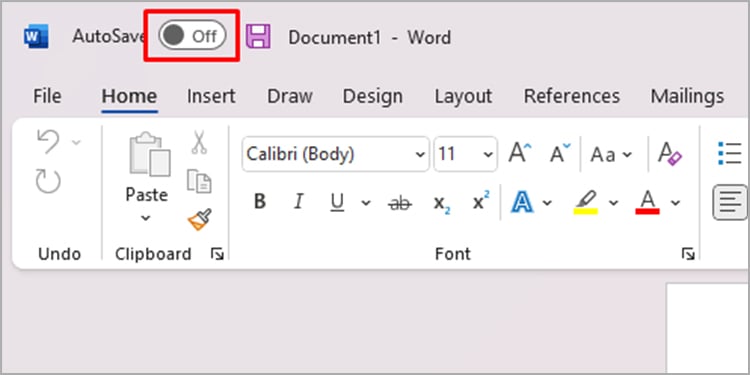Open the Font dialog launcher
Screen dimensions: 750x375
[688, 254]
